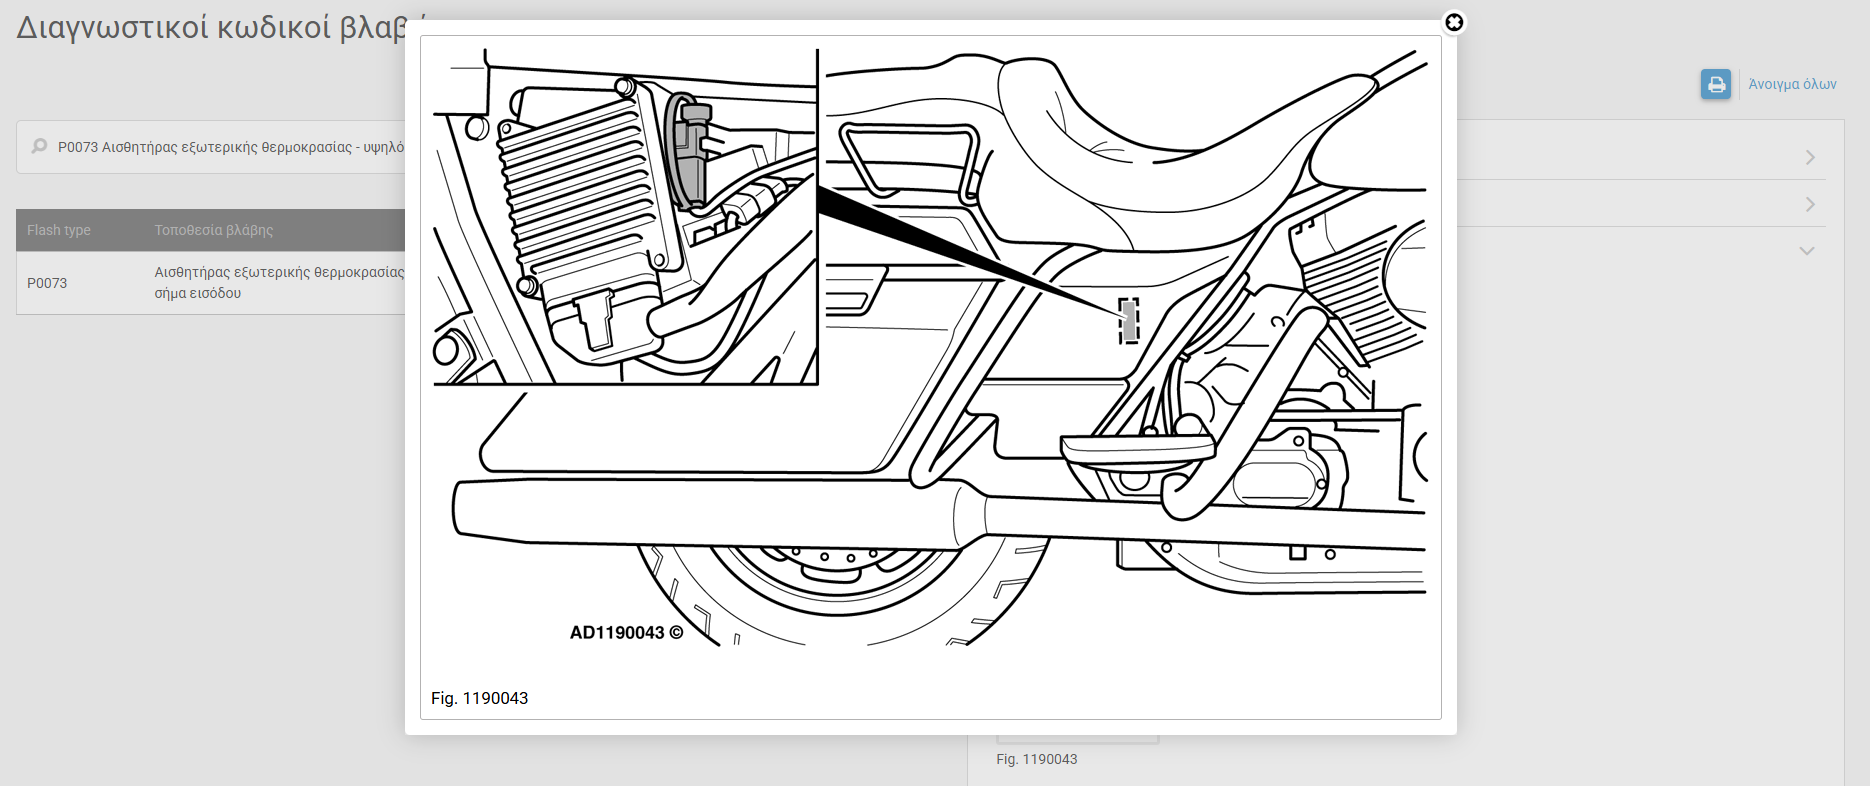Click the magnifier icon in search box

point(39,147)
